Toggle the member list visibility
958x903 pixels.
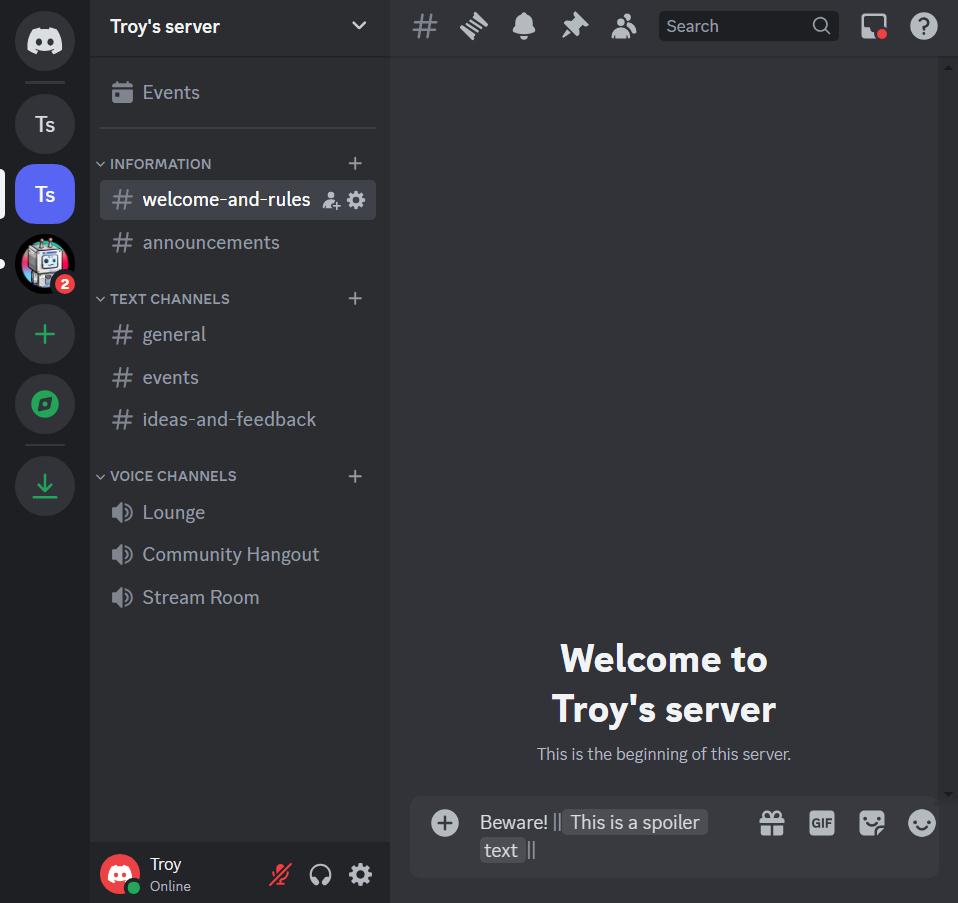623,26
